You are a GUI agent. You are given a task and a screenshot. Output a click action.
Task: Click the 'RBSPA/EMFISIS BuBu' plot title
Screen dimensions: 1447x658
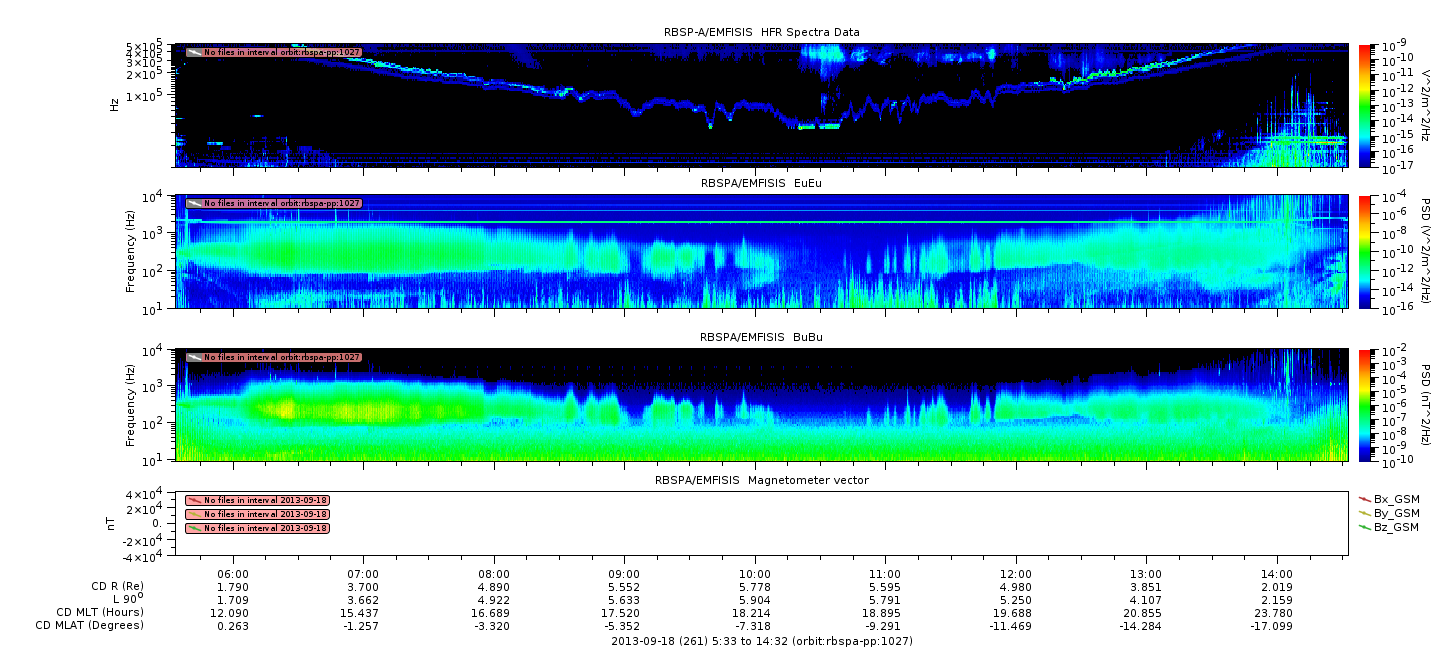point(761,337)
